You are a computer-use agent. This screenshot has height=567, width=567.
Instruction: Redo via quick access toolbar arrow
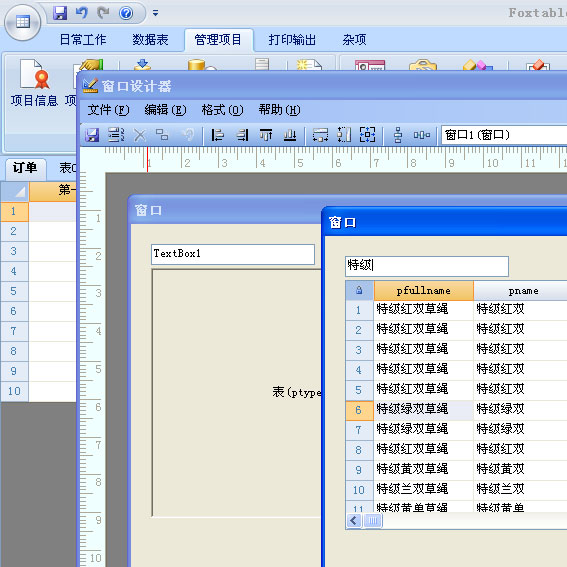(103, 13)
